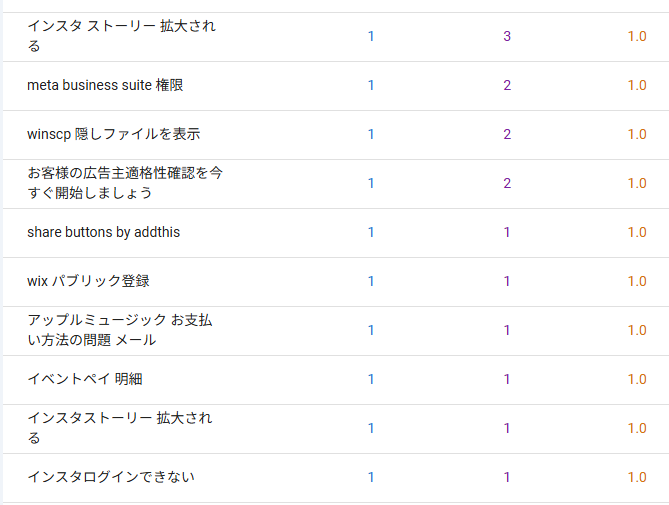
Task: Open the "インスタログインできない" query row
Action: (x=111, y=478)
